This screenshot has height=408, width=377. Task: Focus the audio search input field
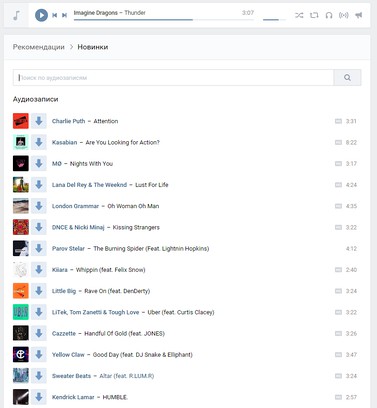(173, 78)
